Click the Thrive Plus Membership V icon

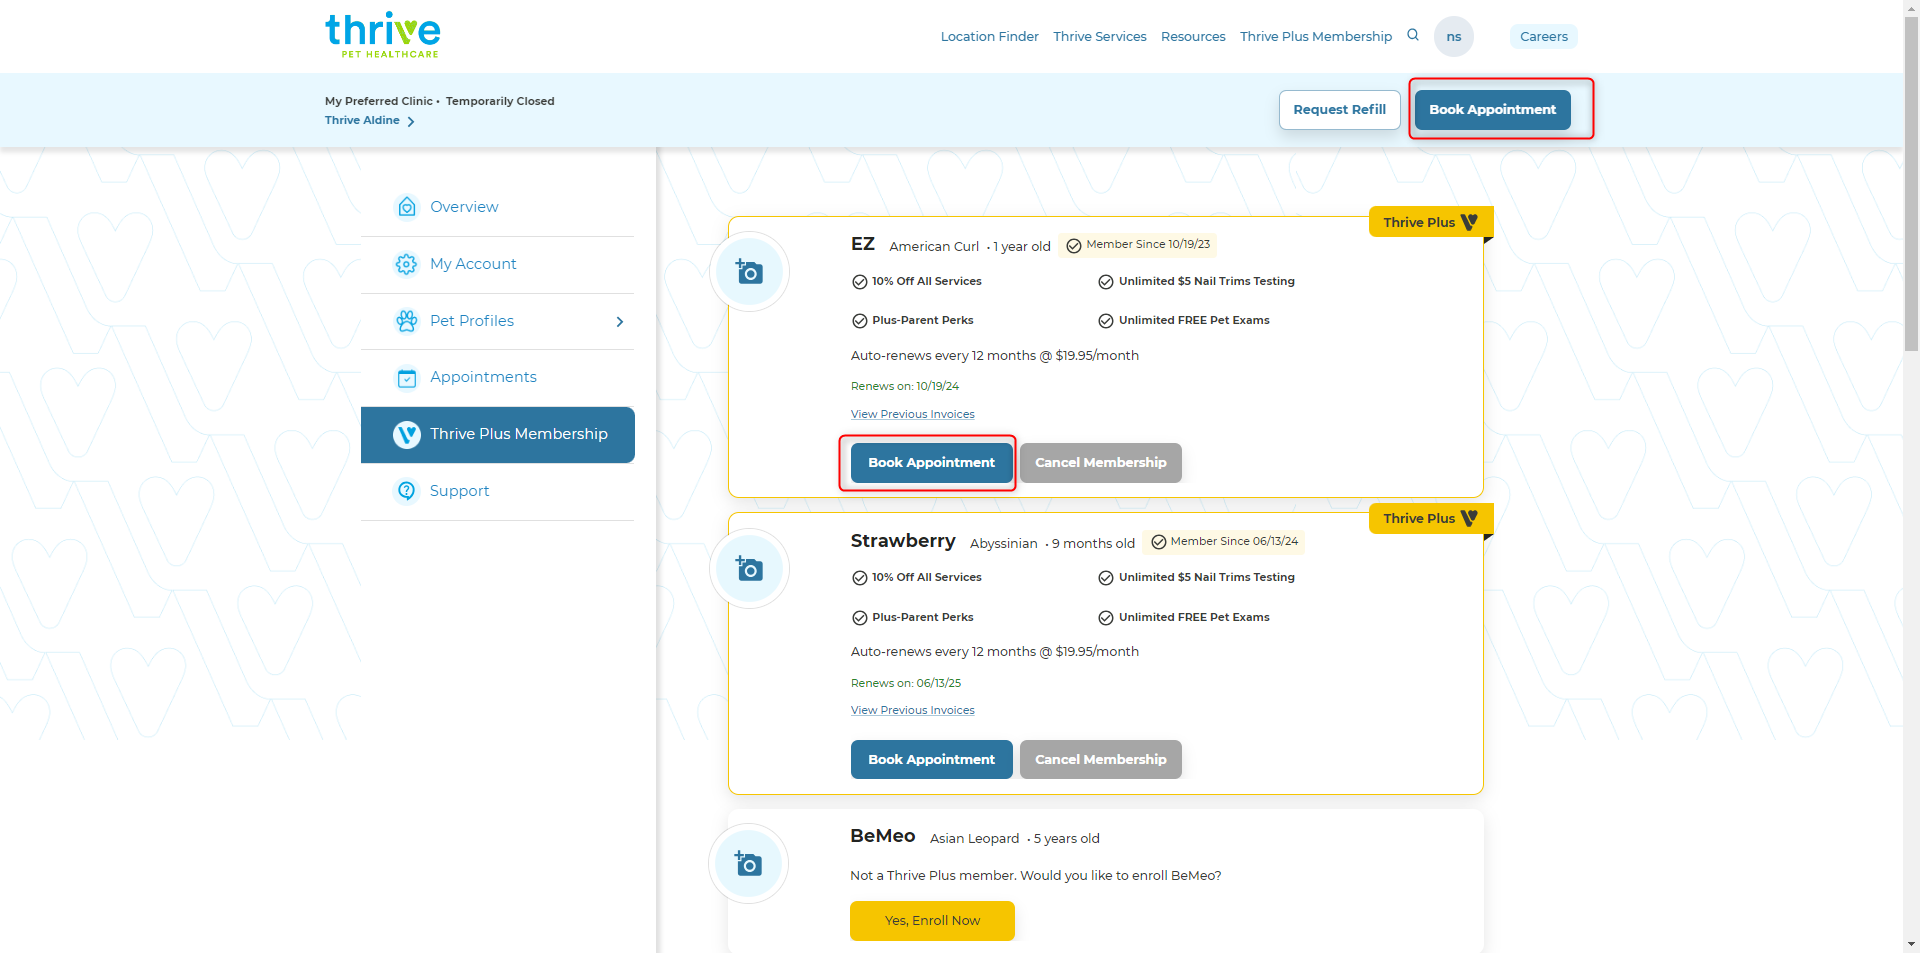[407, 434]
